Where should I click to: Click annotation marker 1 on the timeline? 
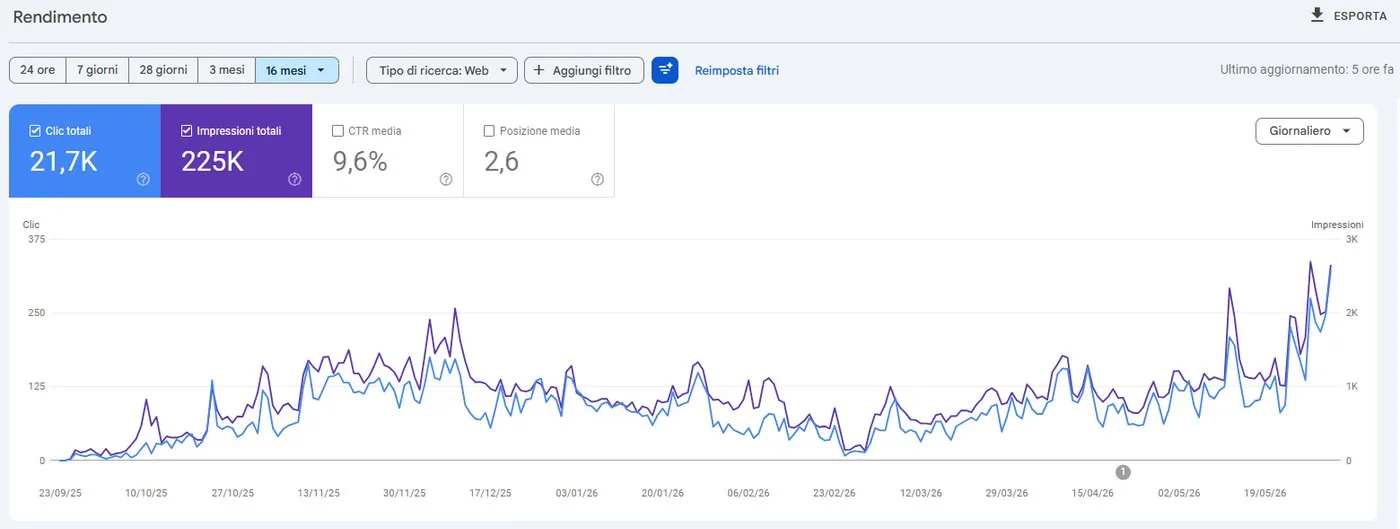point(1123,472)
